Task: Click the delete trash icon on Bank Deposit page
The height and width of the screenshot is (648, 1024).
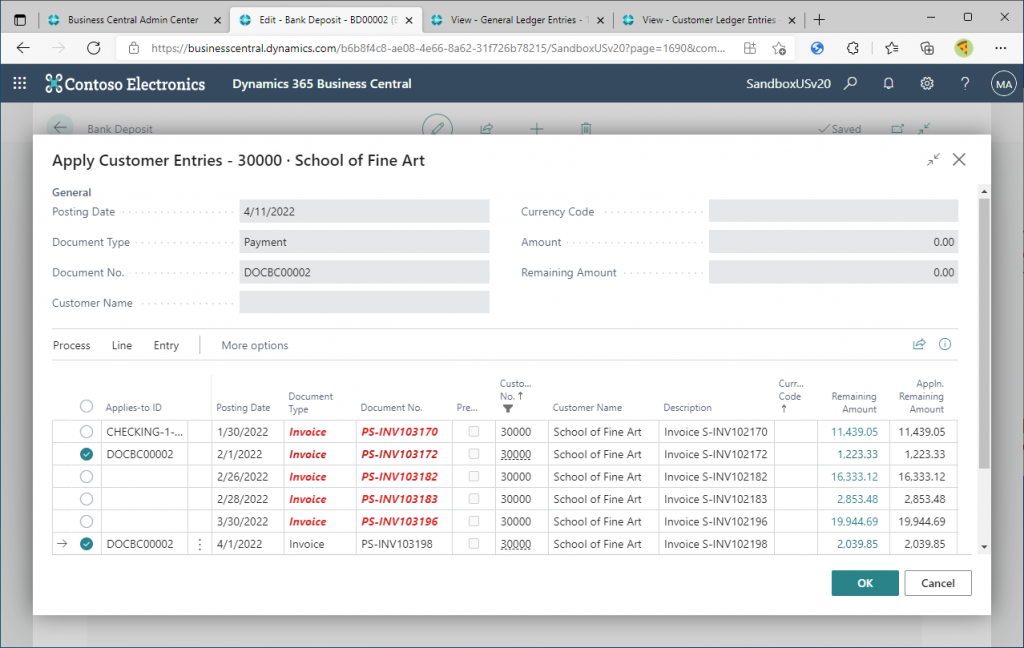Action: (x=586, y=129)
